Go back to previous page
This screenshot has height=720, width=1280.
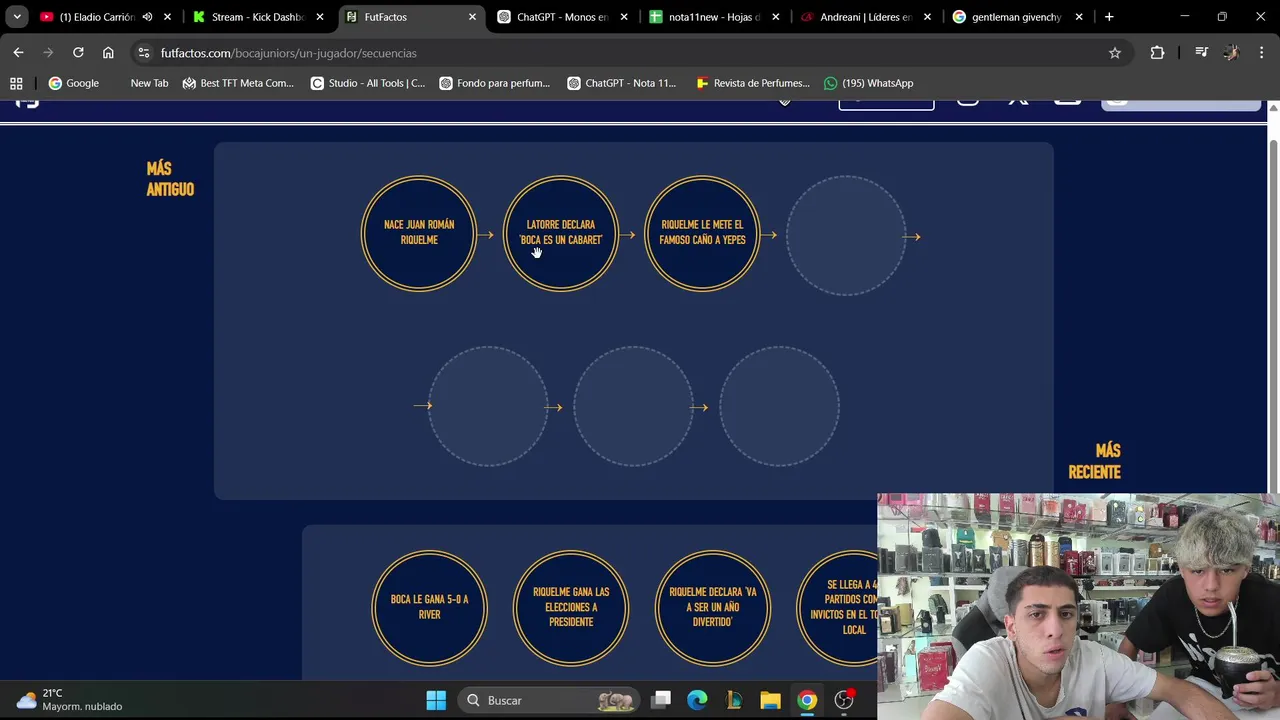coord(18,53)
